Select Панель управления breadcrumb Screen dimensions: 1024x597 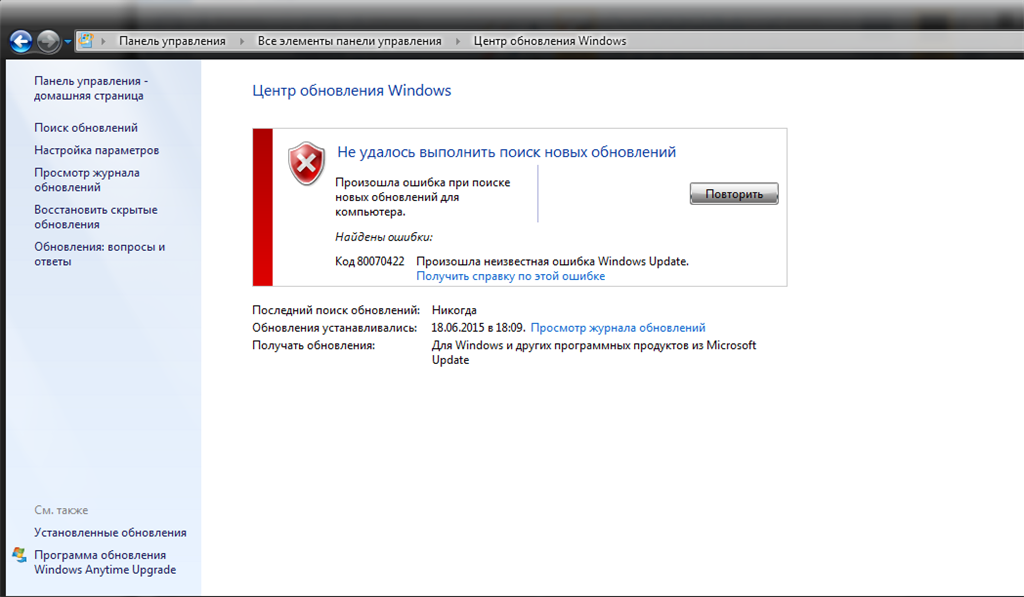[x=172, y=41]
